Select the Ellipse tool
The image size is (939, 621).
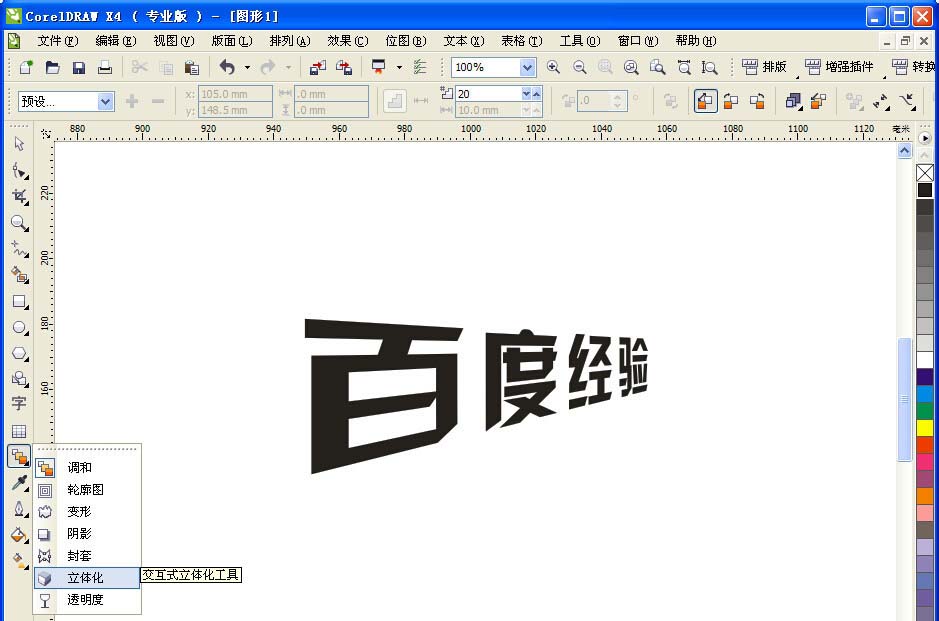pos(19,328)
